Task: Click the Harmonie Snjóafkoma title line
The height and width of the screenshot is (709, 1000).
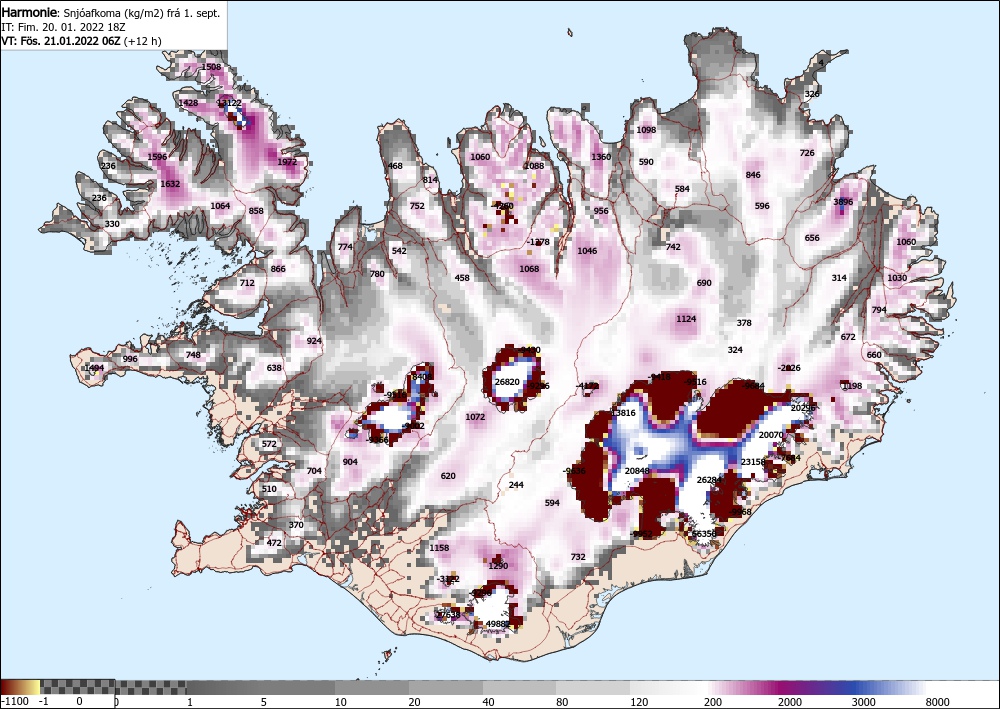Action: pyautogui.click(x=111, y=13)
